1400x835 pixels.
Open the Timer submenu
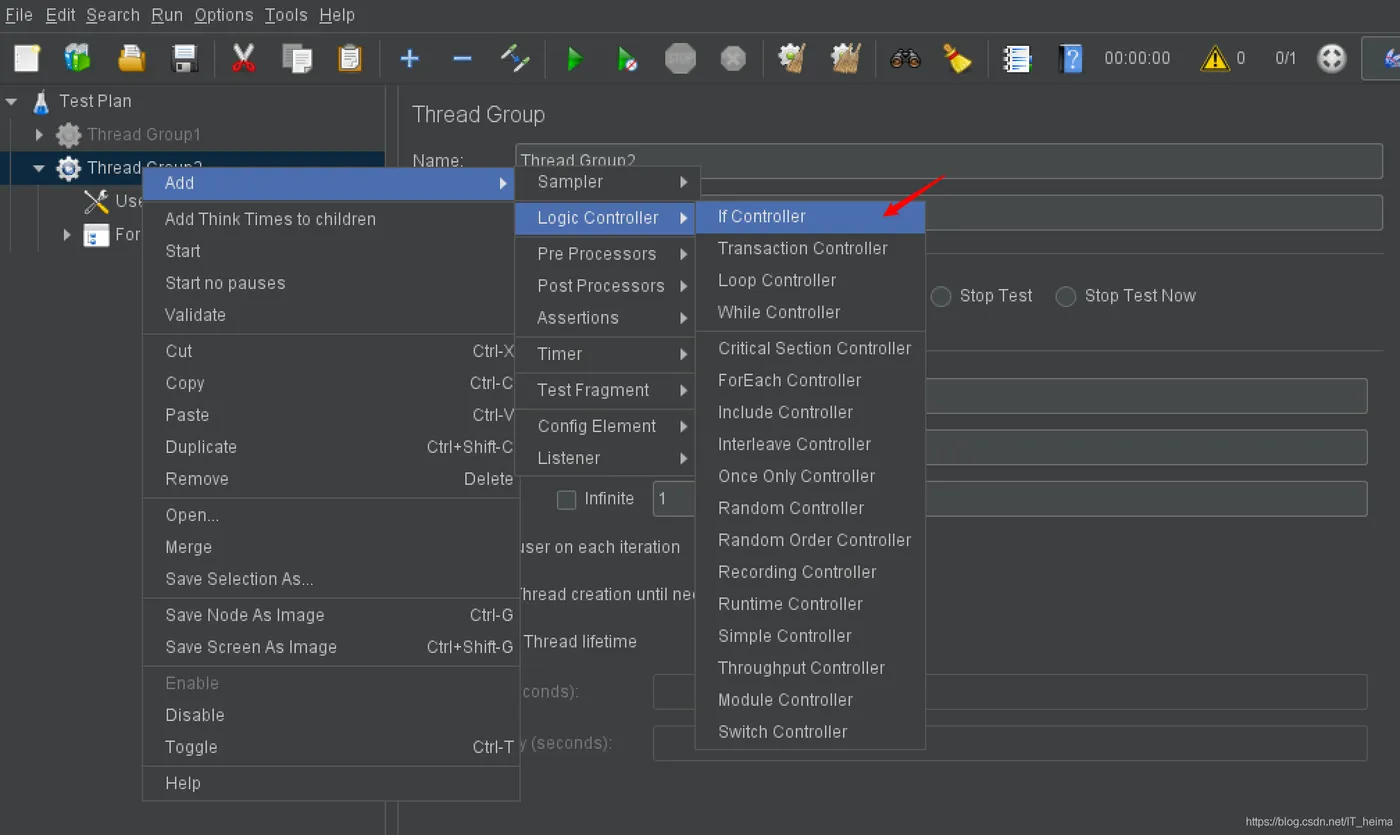pyautogui.click(x=607, y=354)
